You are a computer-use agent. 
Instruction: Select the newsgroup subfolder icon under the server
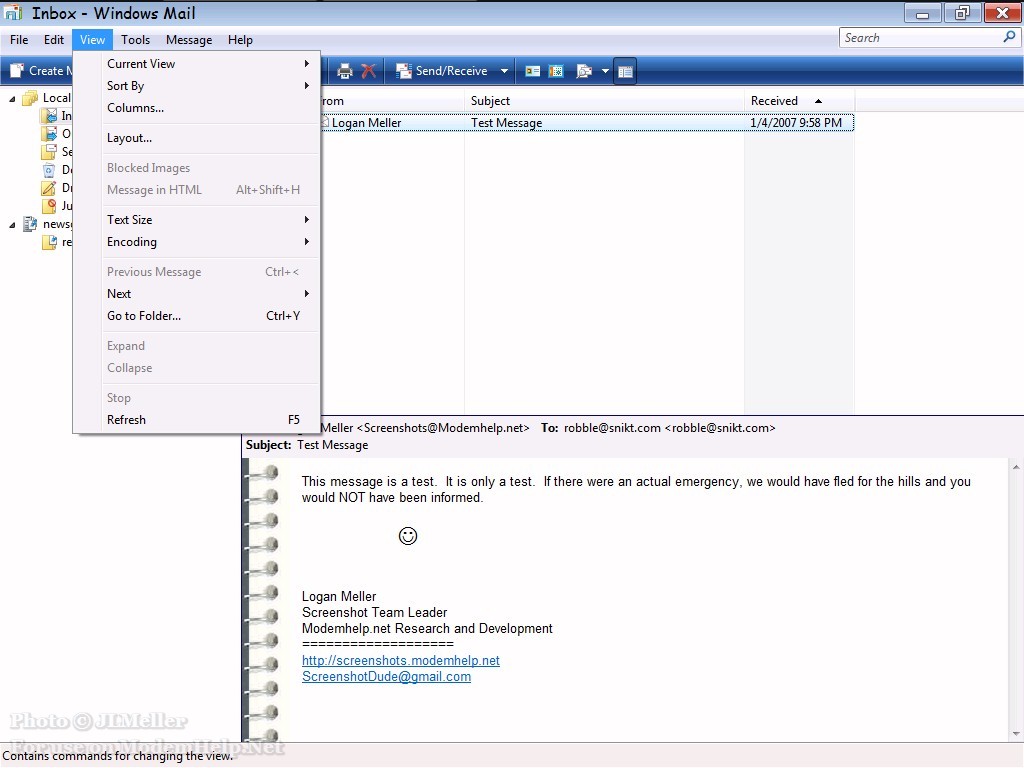click(49, 242)
